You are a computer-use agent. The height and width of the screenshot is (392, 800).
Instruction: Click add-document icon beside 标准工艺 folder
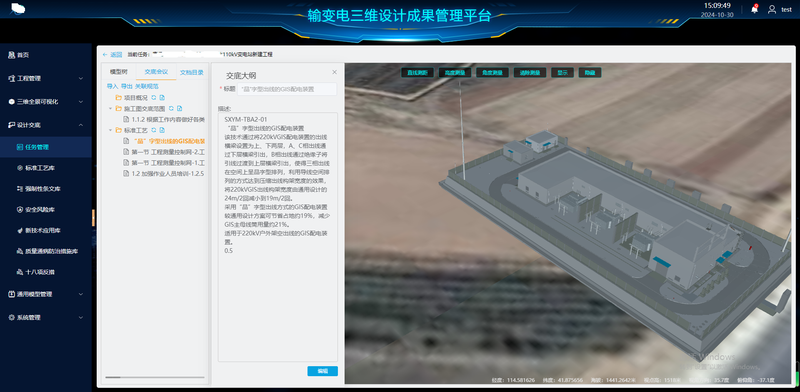(162, 130)
